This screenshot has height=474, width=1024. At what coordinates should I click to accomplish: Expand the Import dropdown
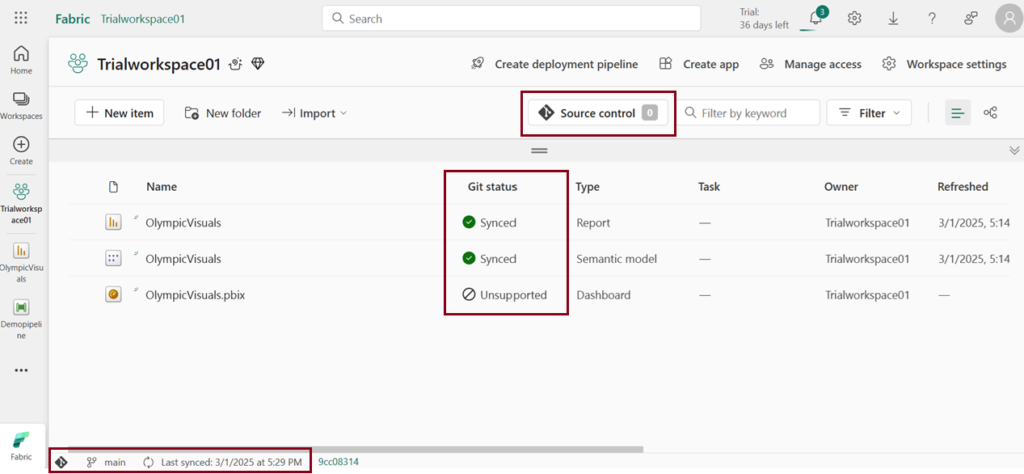314,113
